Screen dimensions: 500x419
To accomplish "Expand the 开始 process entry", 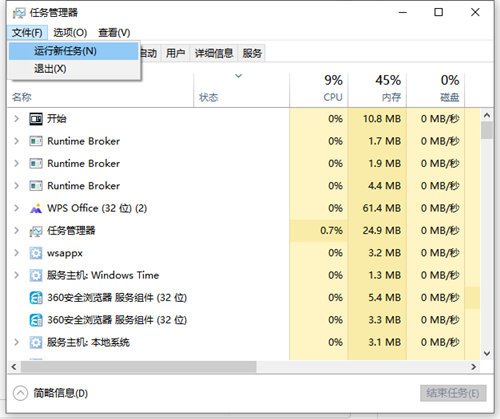I will point(16,119).
